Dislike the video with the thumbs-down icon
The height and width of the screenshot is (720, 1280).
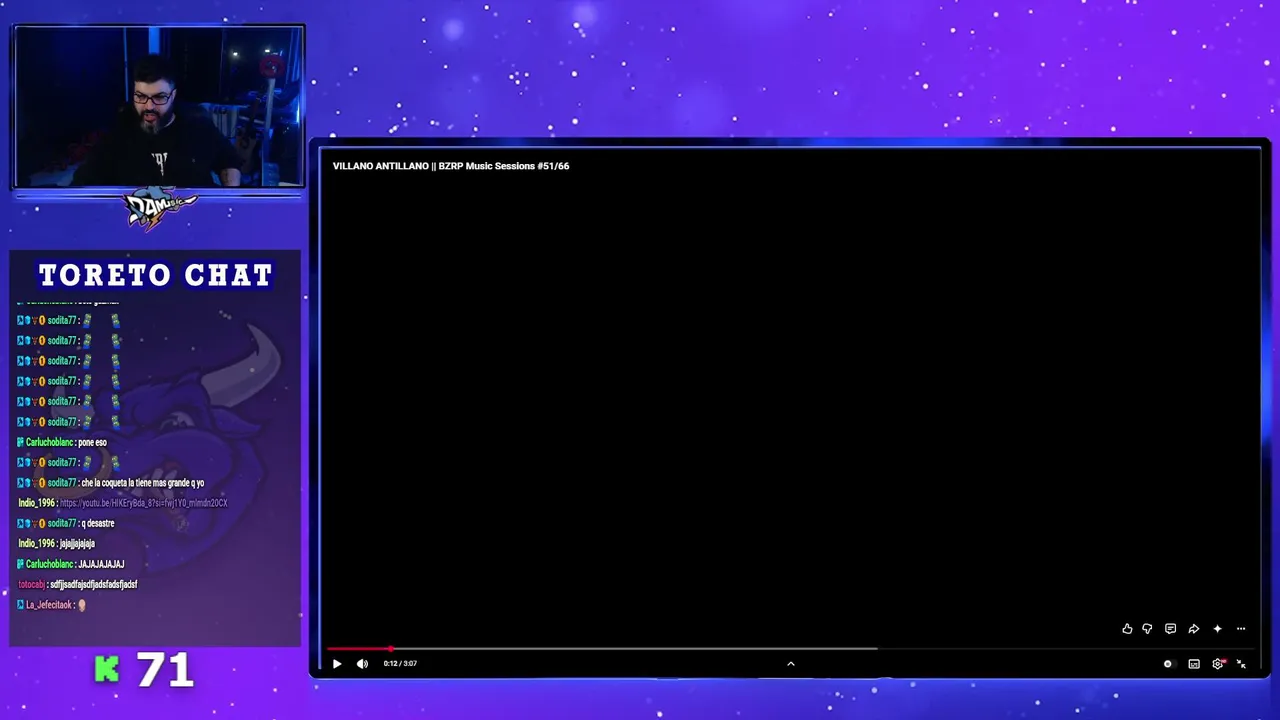1147,629
